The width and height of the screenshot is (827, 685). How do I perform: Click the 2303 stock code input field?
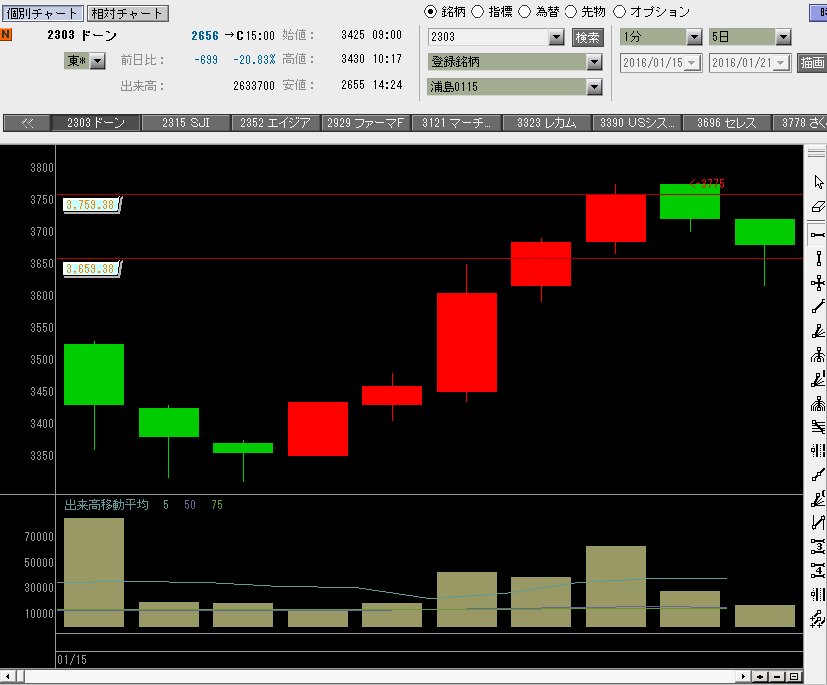click(x=488, y=37)
